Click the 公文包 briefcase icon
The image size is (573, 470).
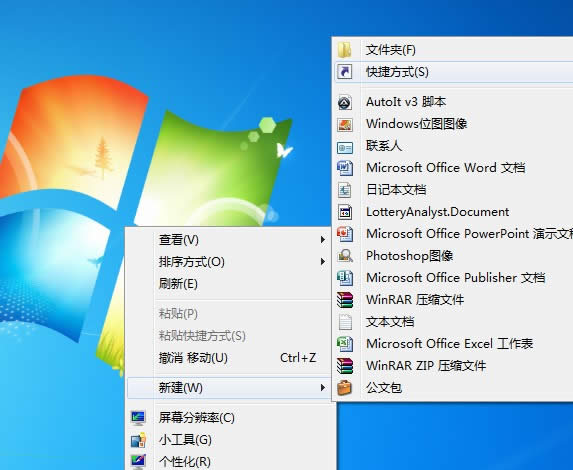click(345, 388)
